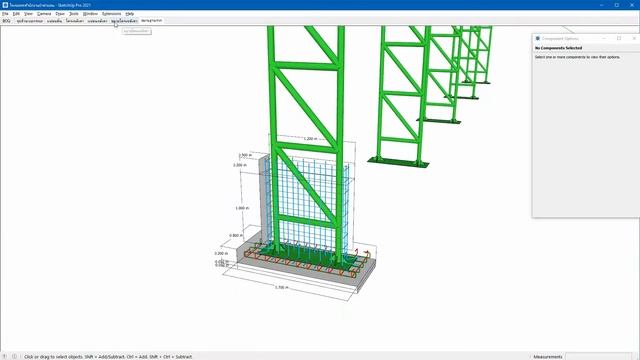
Task: Open the Help menu
Action: 130,13
